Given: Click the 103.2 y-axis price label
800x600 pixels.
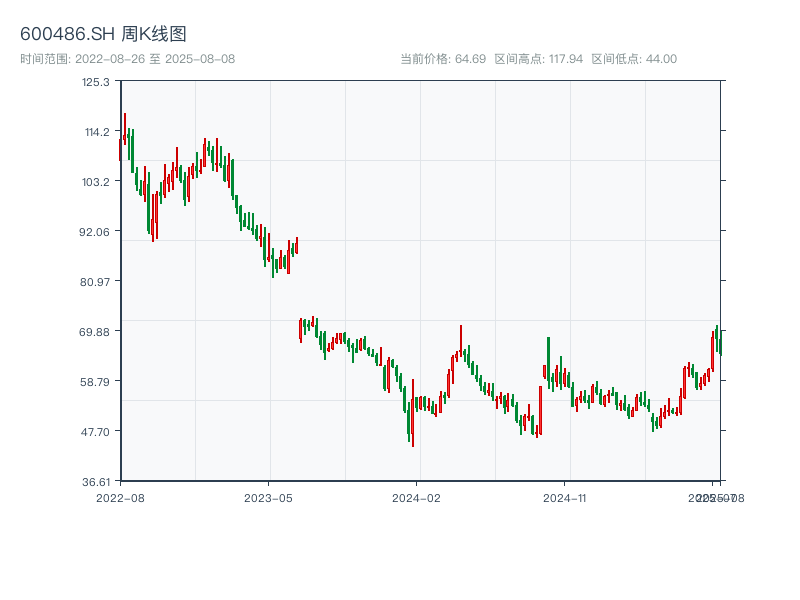Looking at the screenshot, I should [96, 182].
